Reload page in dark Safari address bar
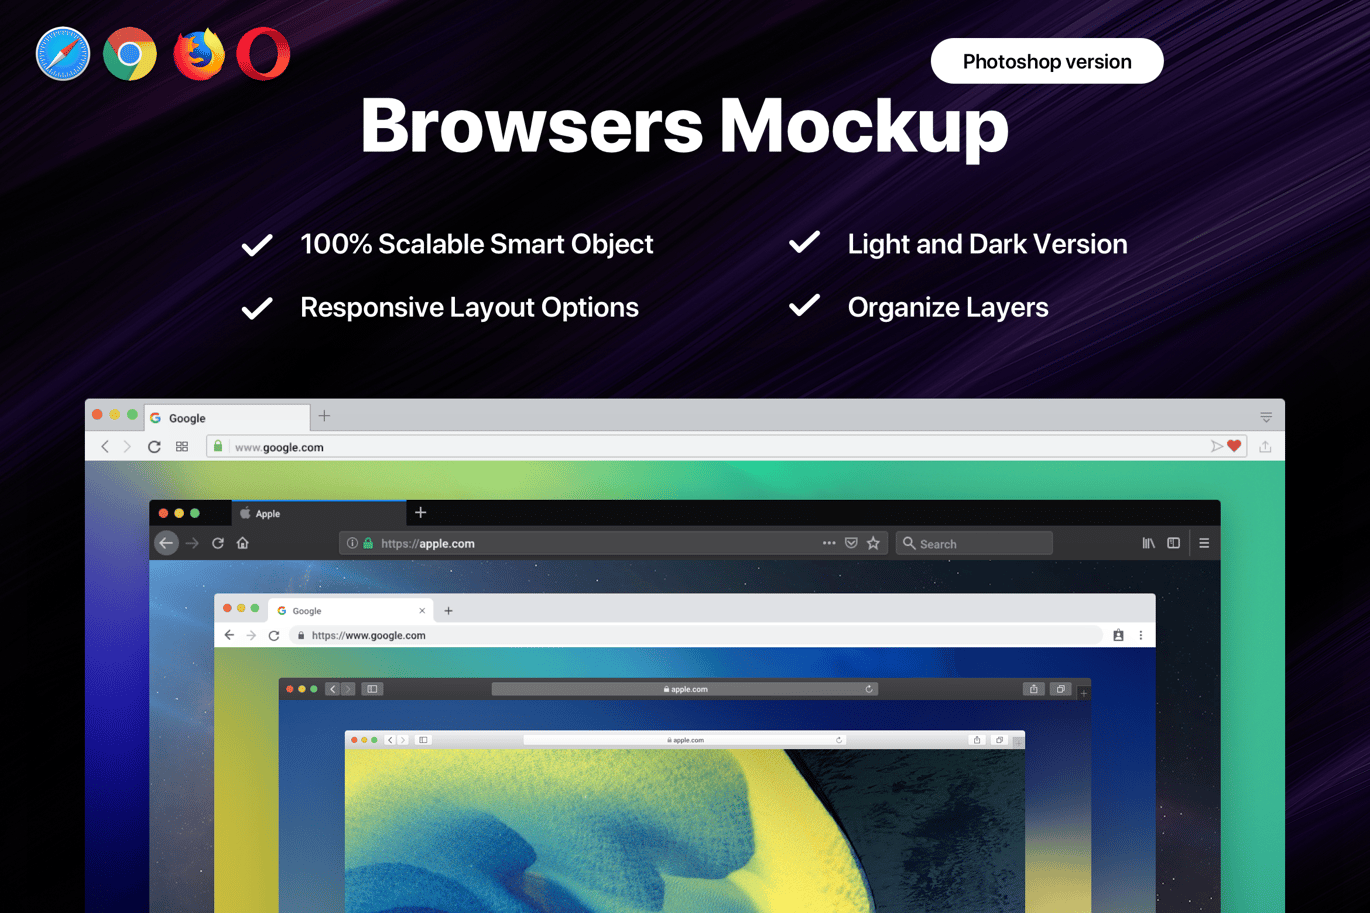This screenshot has height=913, width=1370. click(x=869, y=689)
